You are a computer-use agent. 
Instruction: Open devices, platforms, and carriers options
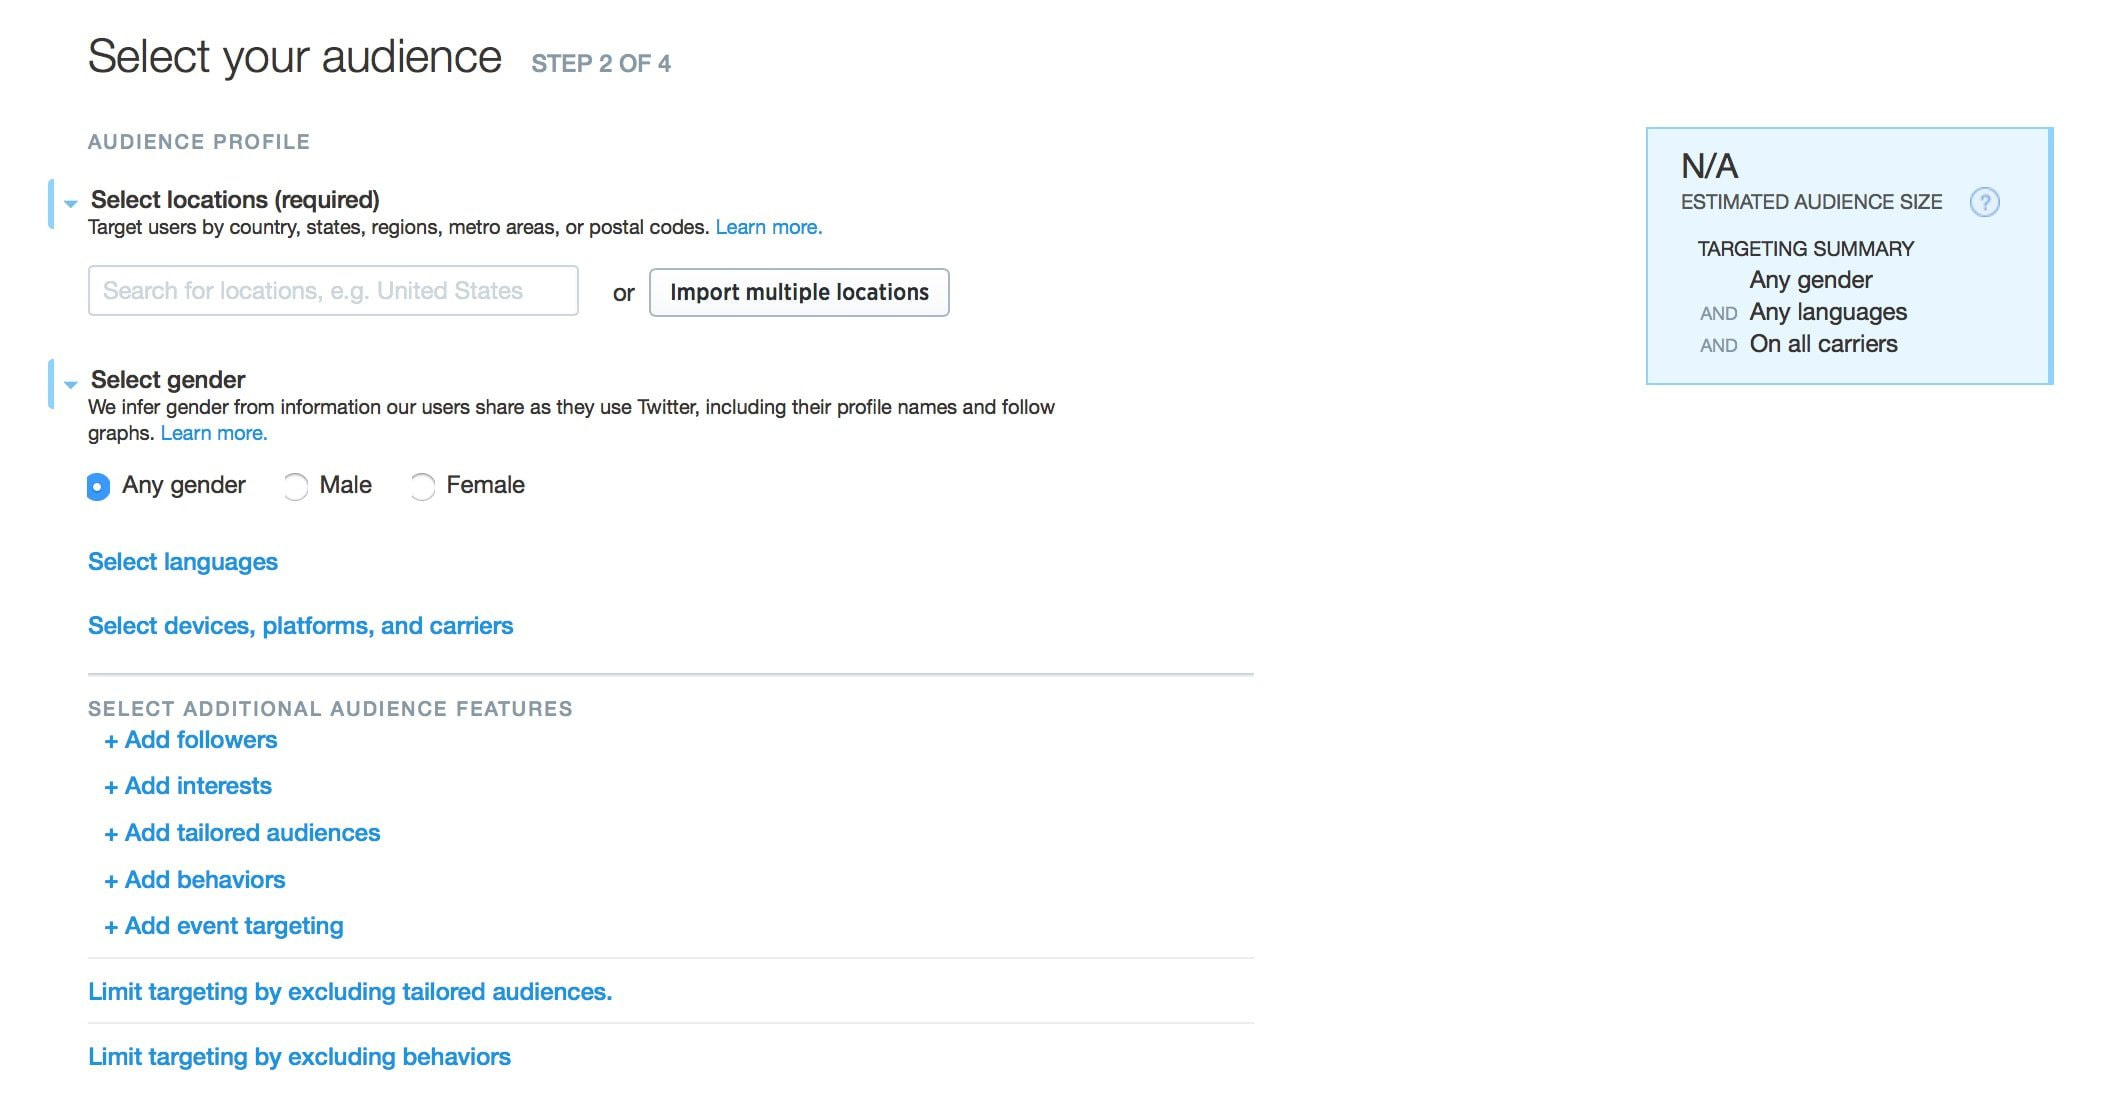point(300,626)
